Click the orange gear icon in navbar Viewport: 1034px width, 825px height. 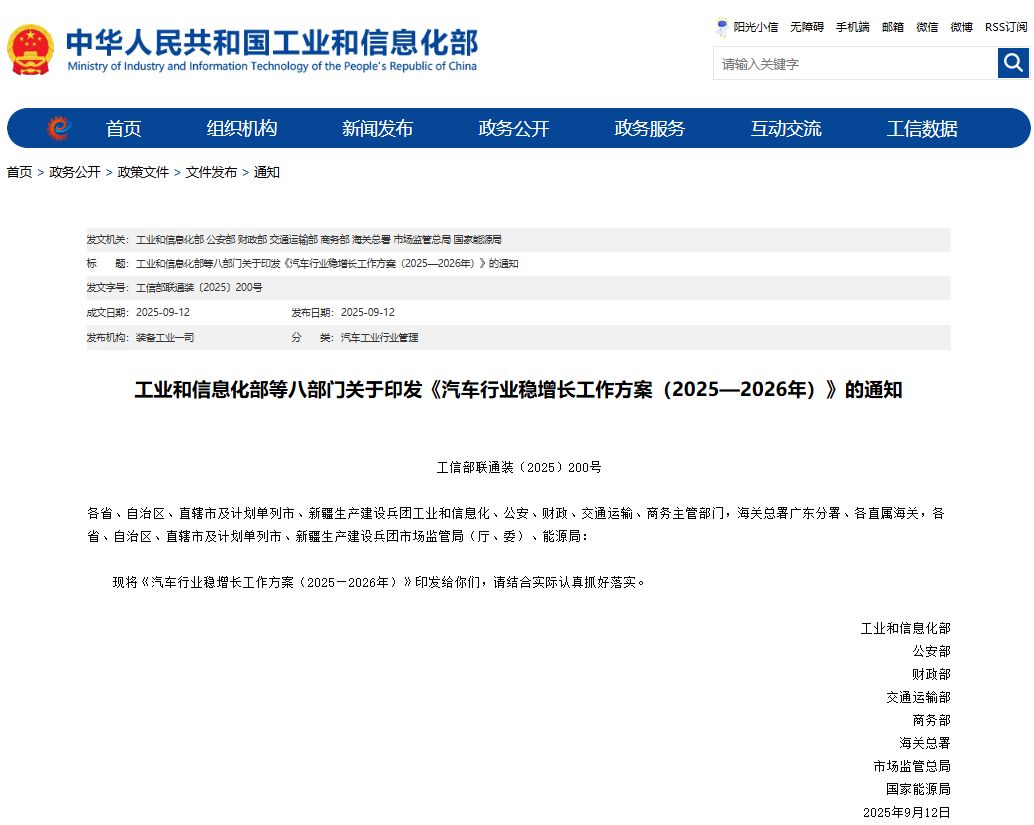pos(59,128)
